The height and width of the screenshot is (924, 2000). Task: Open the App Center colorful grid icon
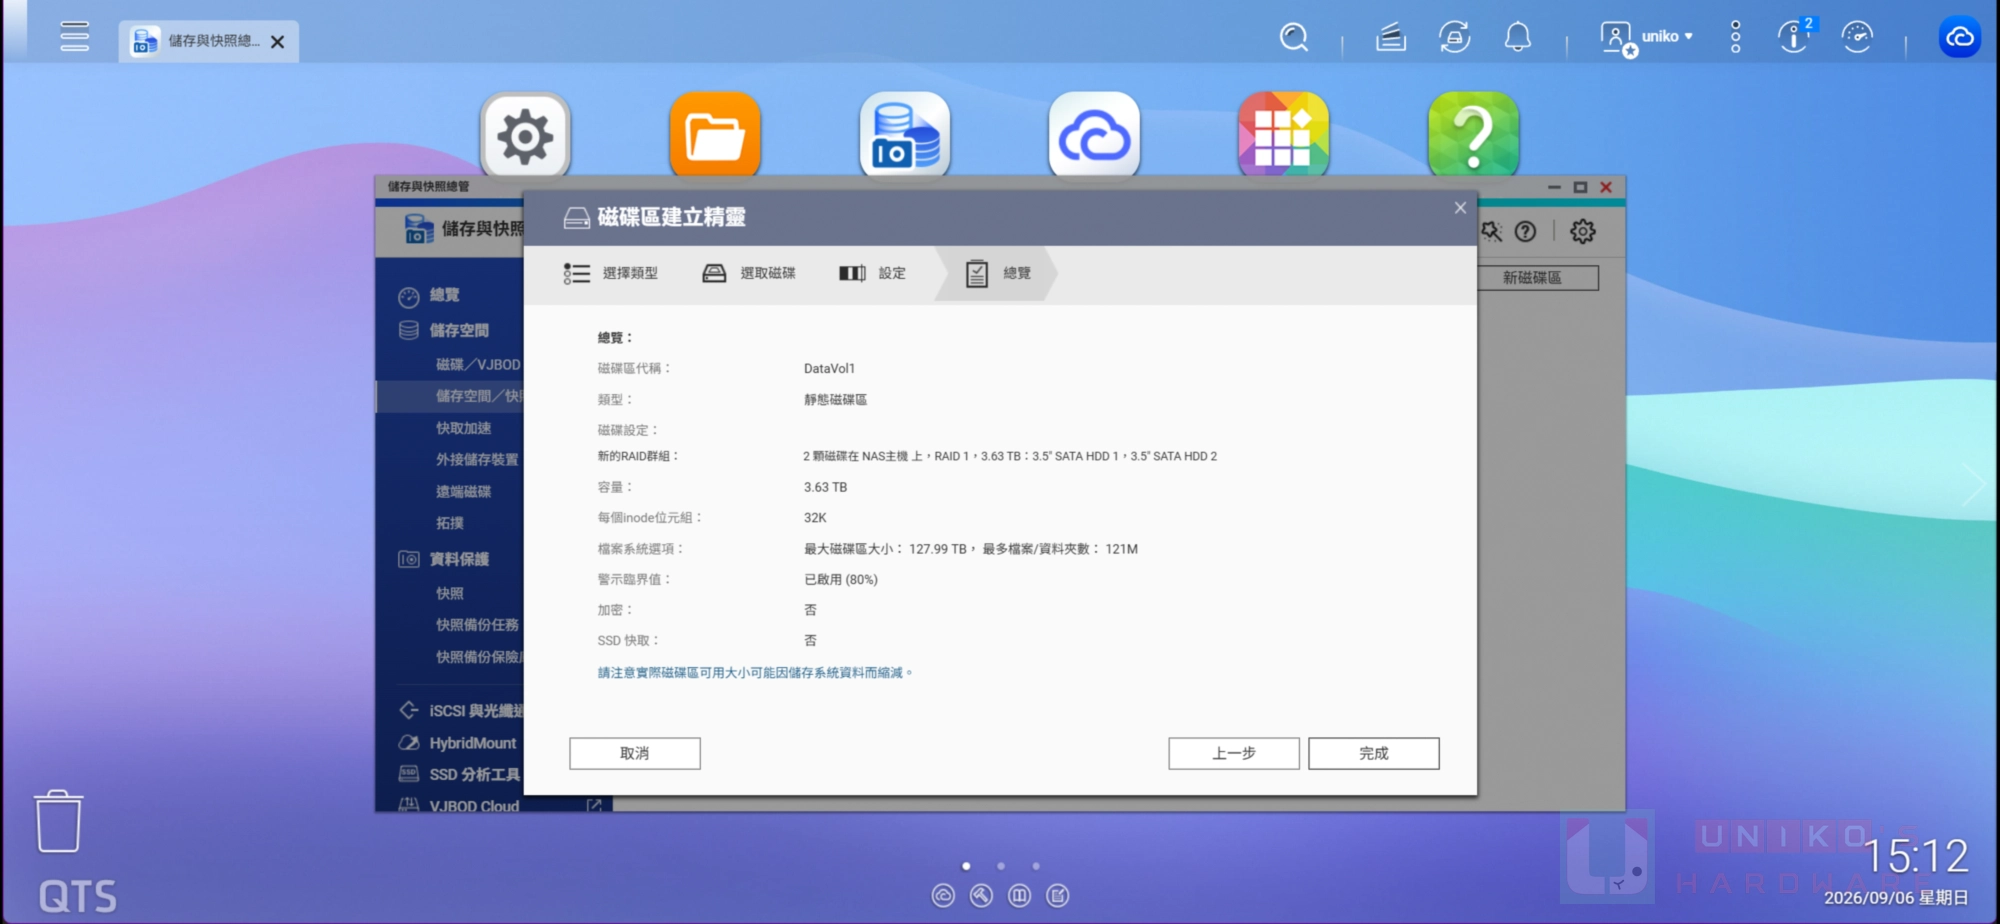(x=1284, y=136)
